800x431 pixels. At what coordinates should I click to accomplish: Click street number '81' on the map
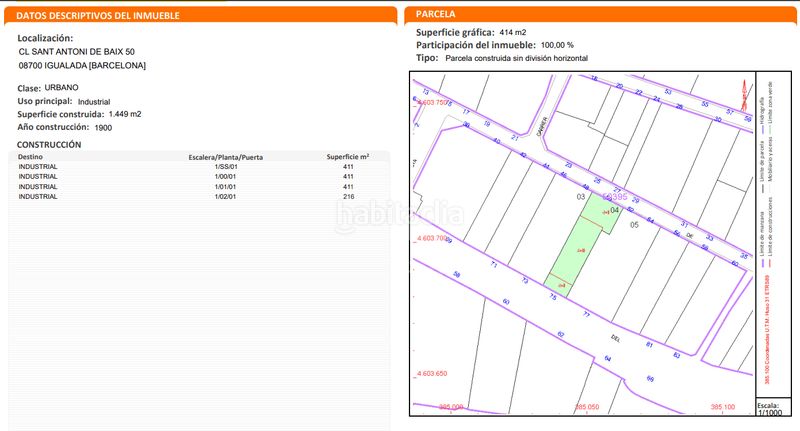pos(649,345)
